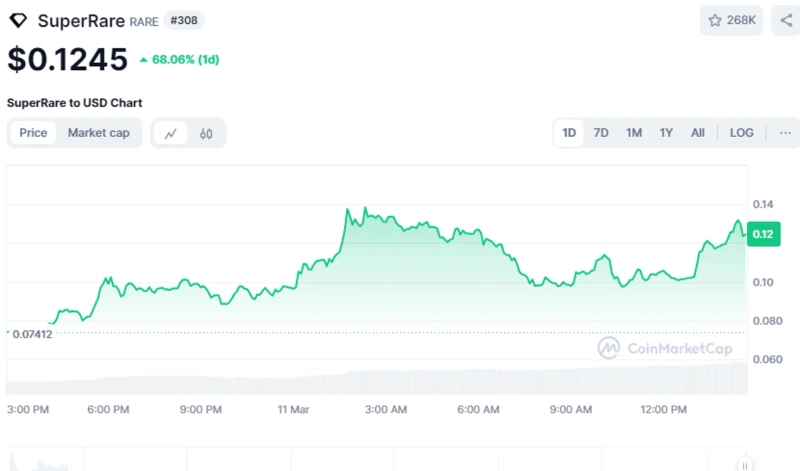This screenshot has height=471, width=800.
Task: Click the #308 rank badge
Action: [x=185, y=21]
